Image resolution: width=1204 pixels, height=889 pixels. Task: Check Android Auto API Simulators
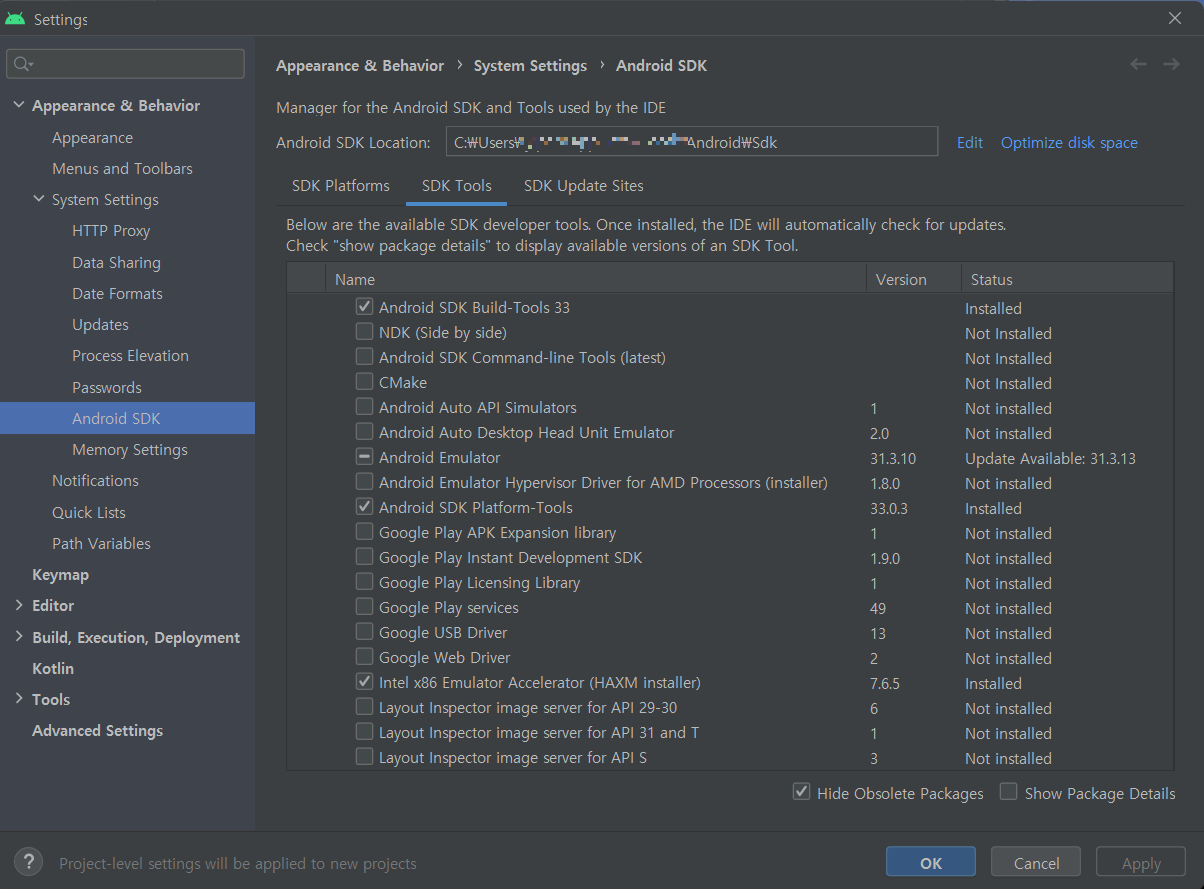[x=364, y=407]
